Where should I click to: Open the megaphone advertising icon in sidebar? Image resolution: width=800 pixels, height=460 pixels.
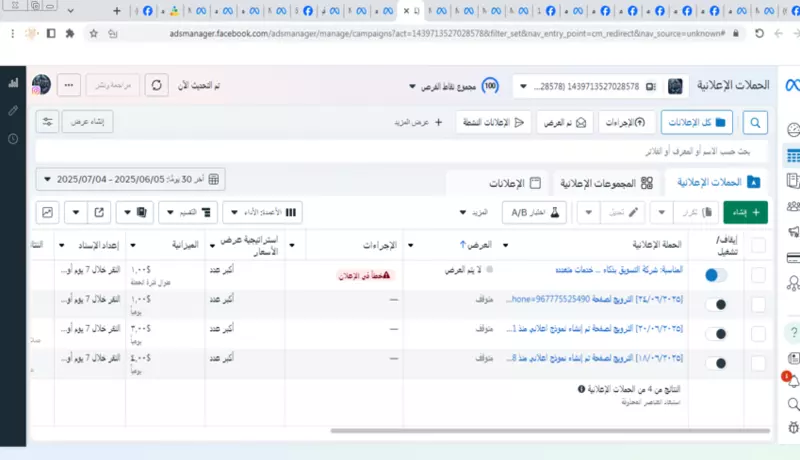794,232
